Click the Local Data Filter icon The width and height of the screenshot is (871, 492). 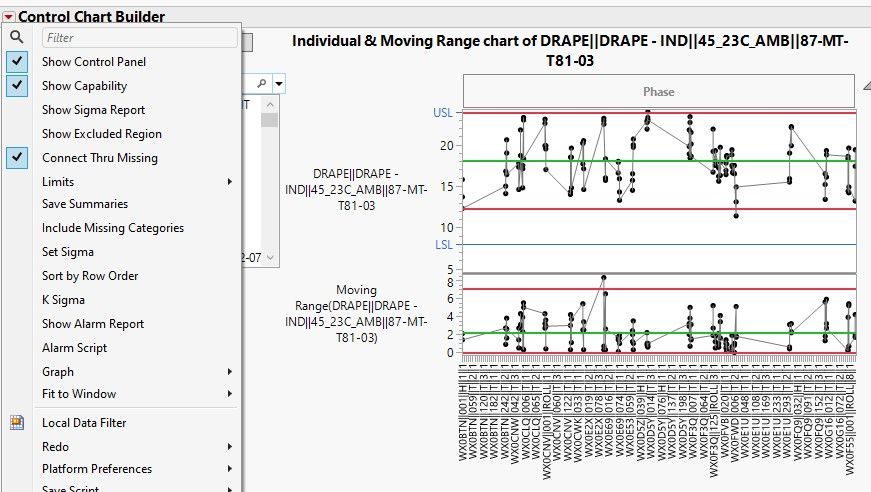[x=17, y=423]
